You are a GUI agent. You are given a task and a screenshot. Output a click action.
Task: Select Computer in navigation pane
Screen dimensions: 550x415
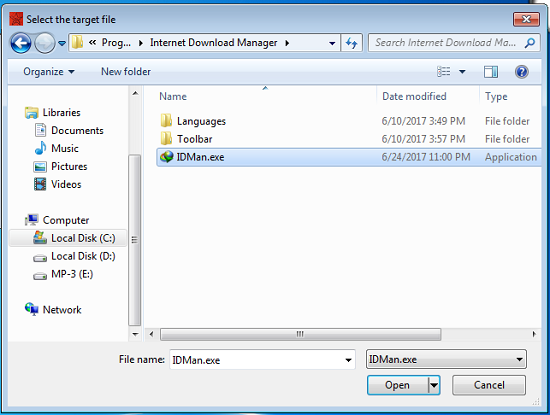click(66, 220)
